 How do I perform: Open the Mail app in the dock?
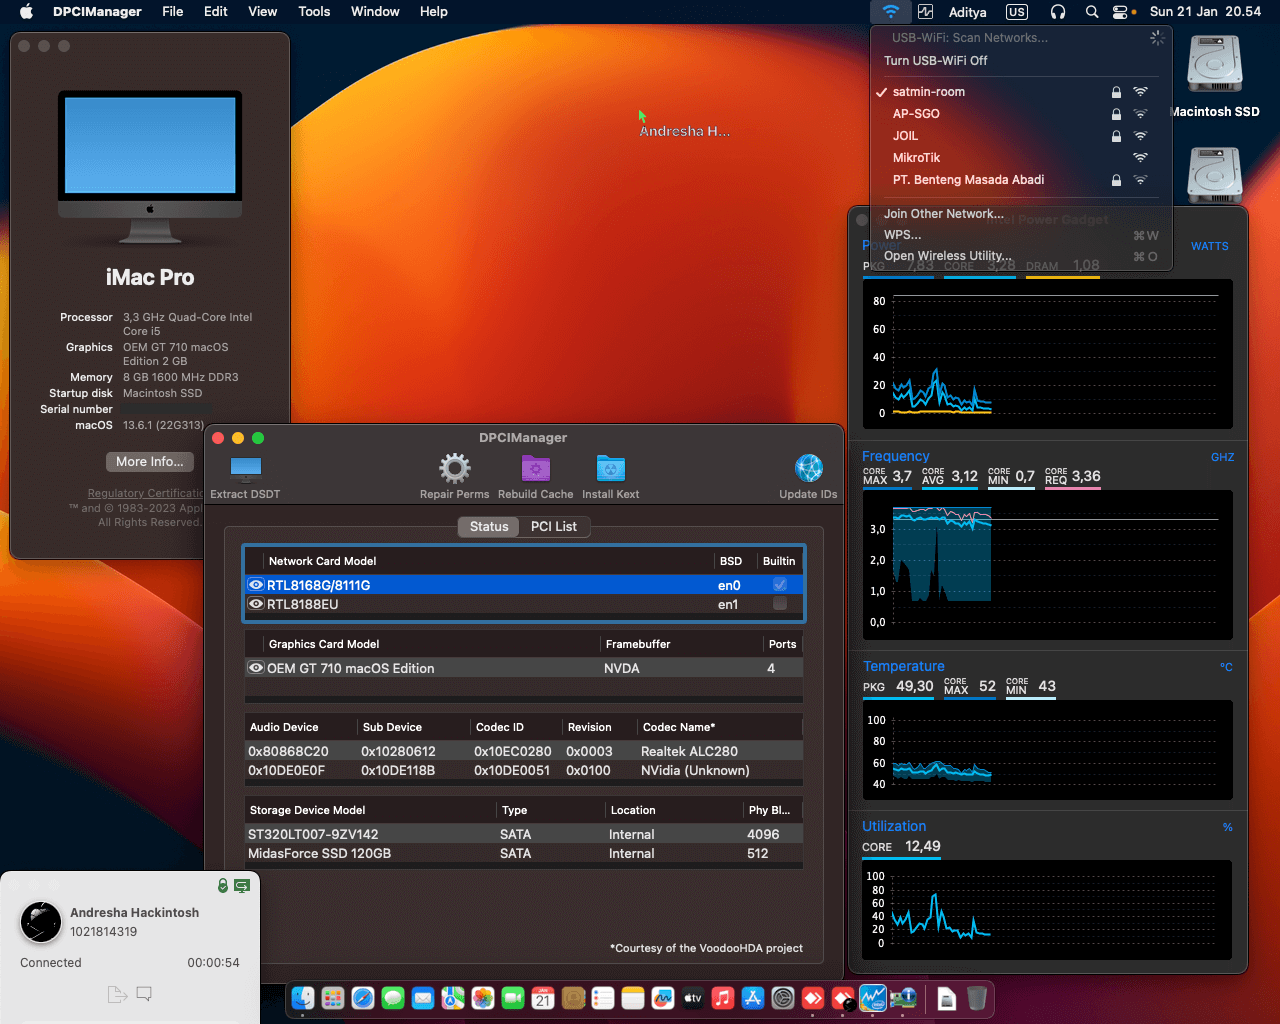click(x=423, y=998)
